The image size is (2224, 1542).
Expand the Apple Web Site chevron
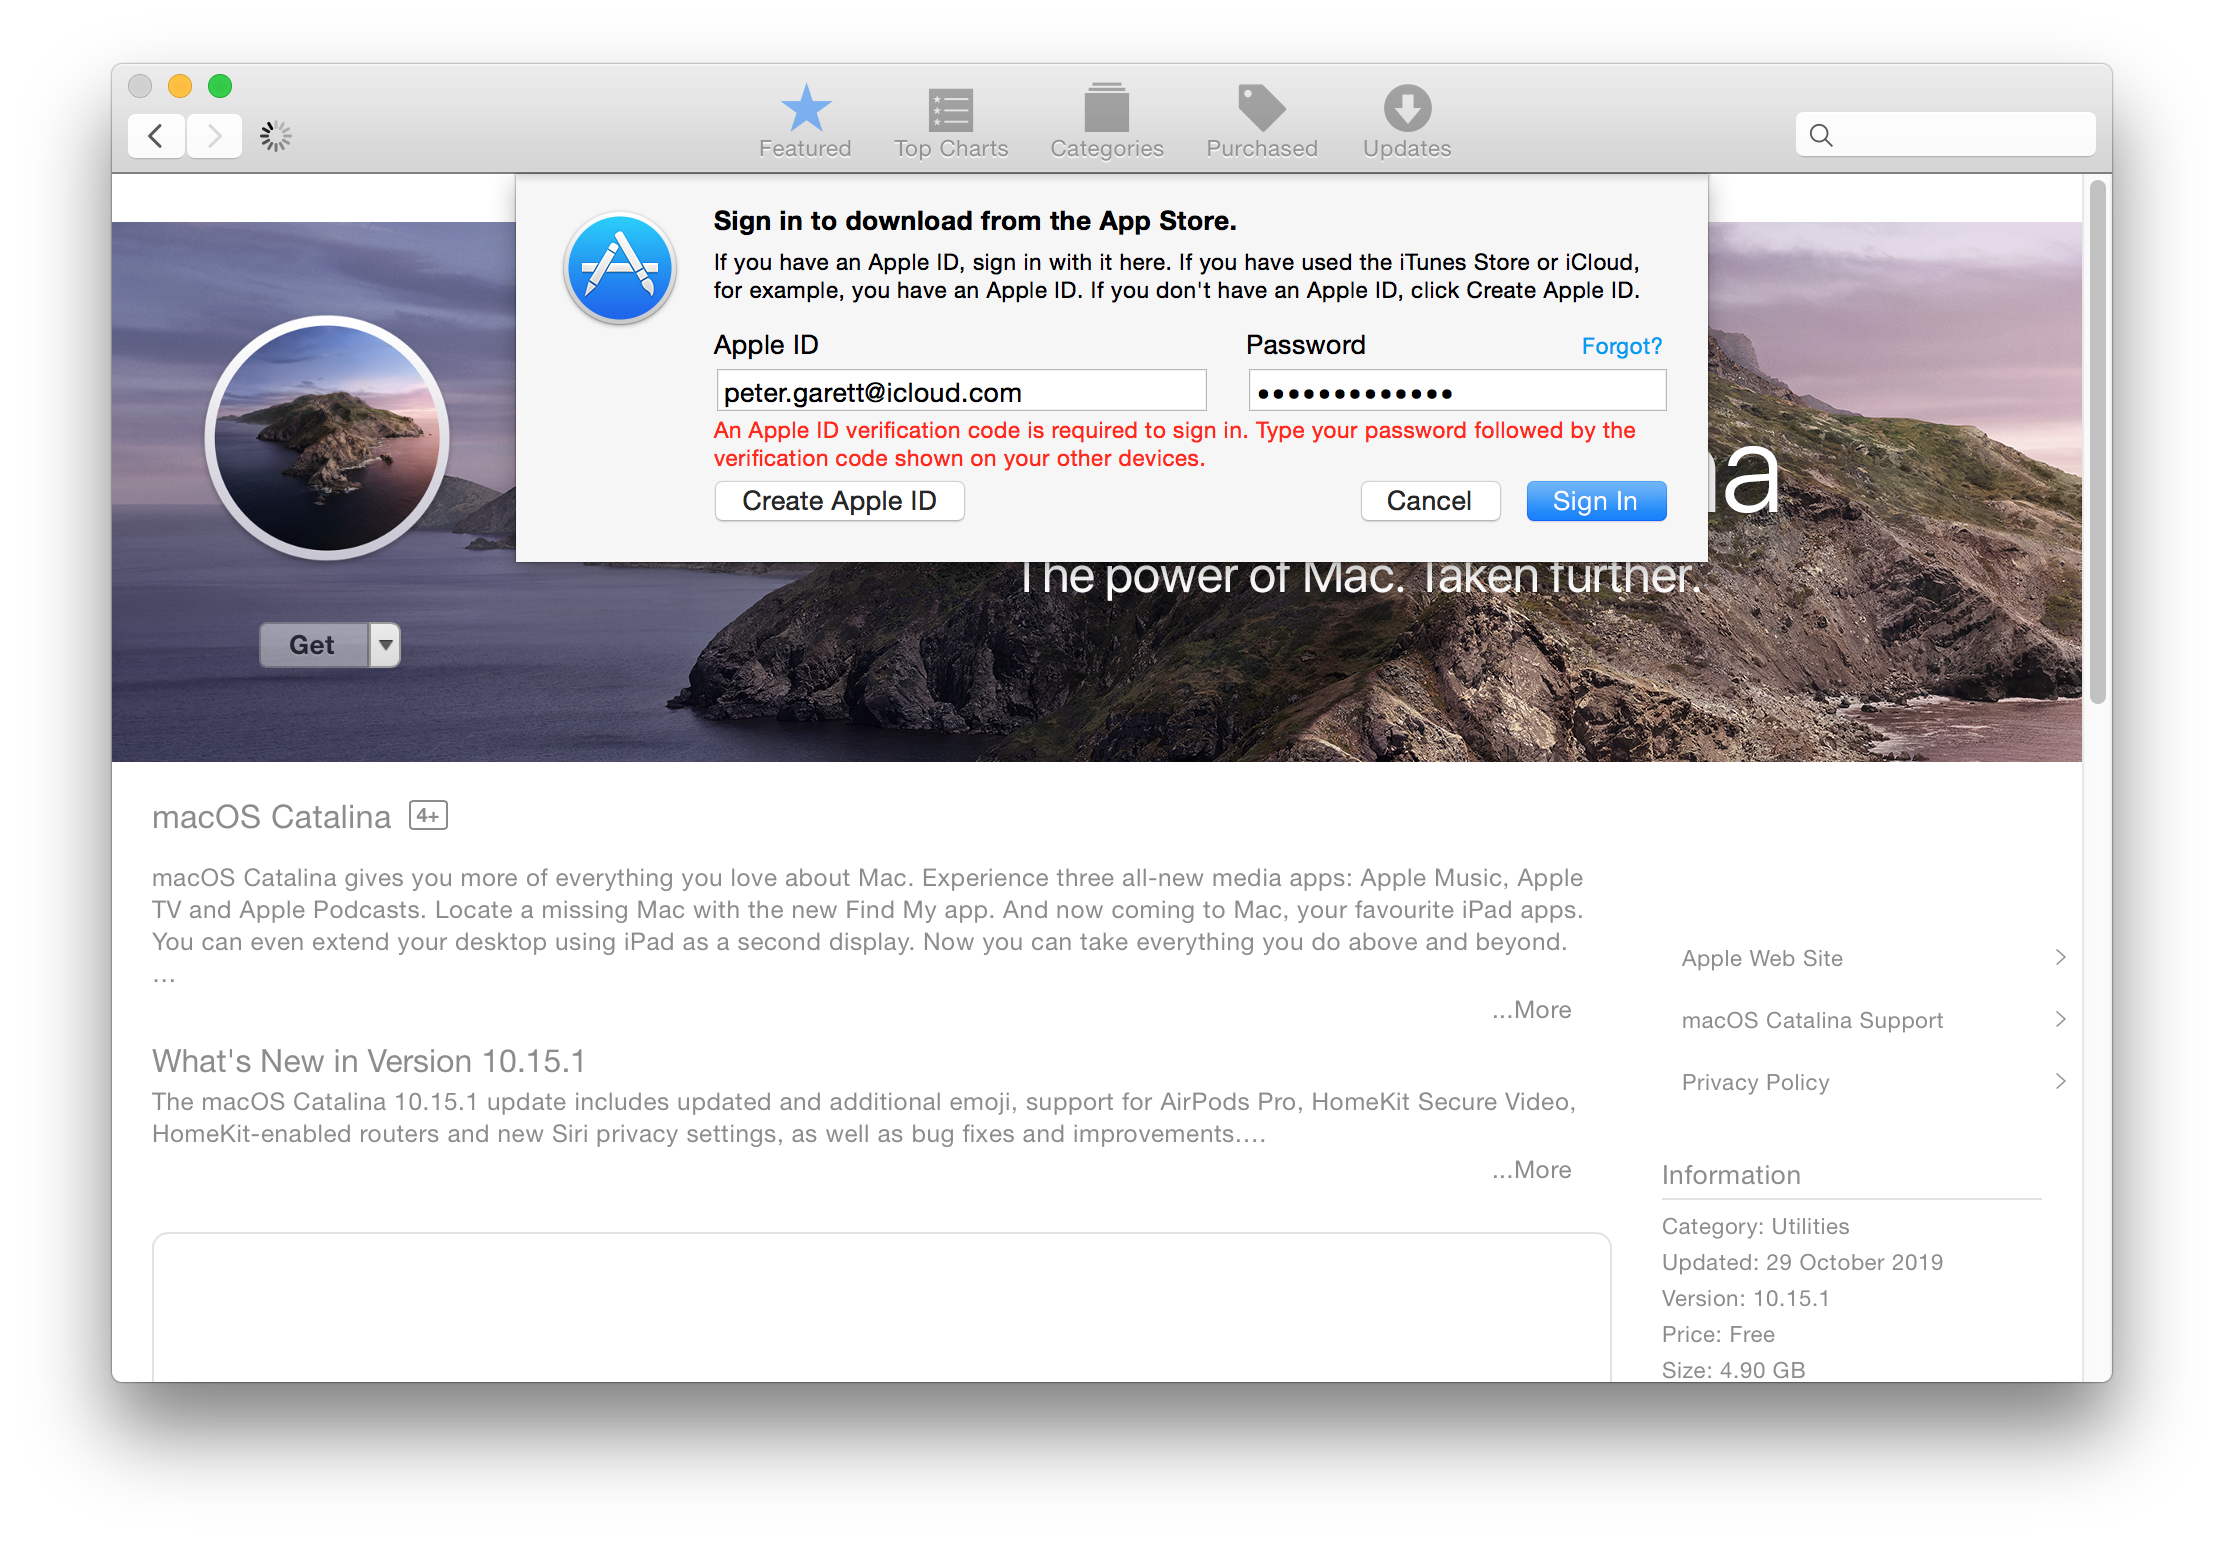click(x=2060, y=957)
